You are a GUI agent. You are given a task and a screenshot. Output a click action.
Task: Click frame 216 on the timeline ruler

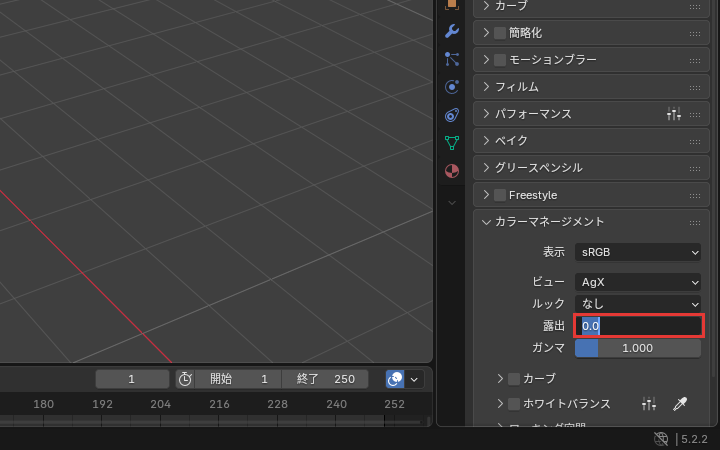219,404
